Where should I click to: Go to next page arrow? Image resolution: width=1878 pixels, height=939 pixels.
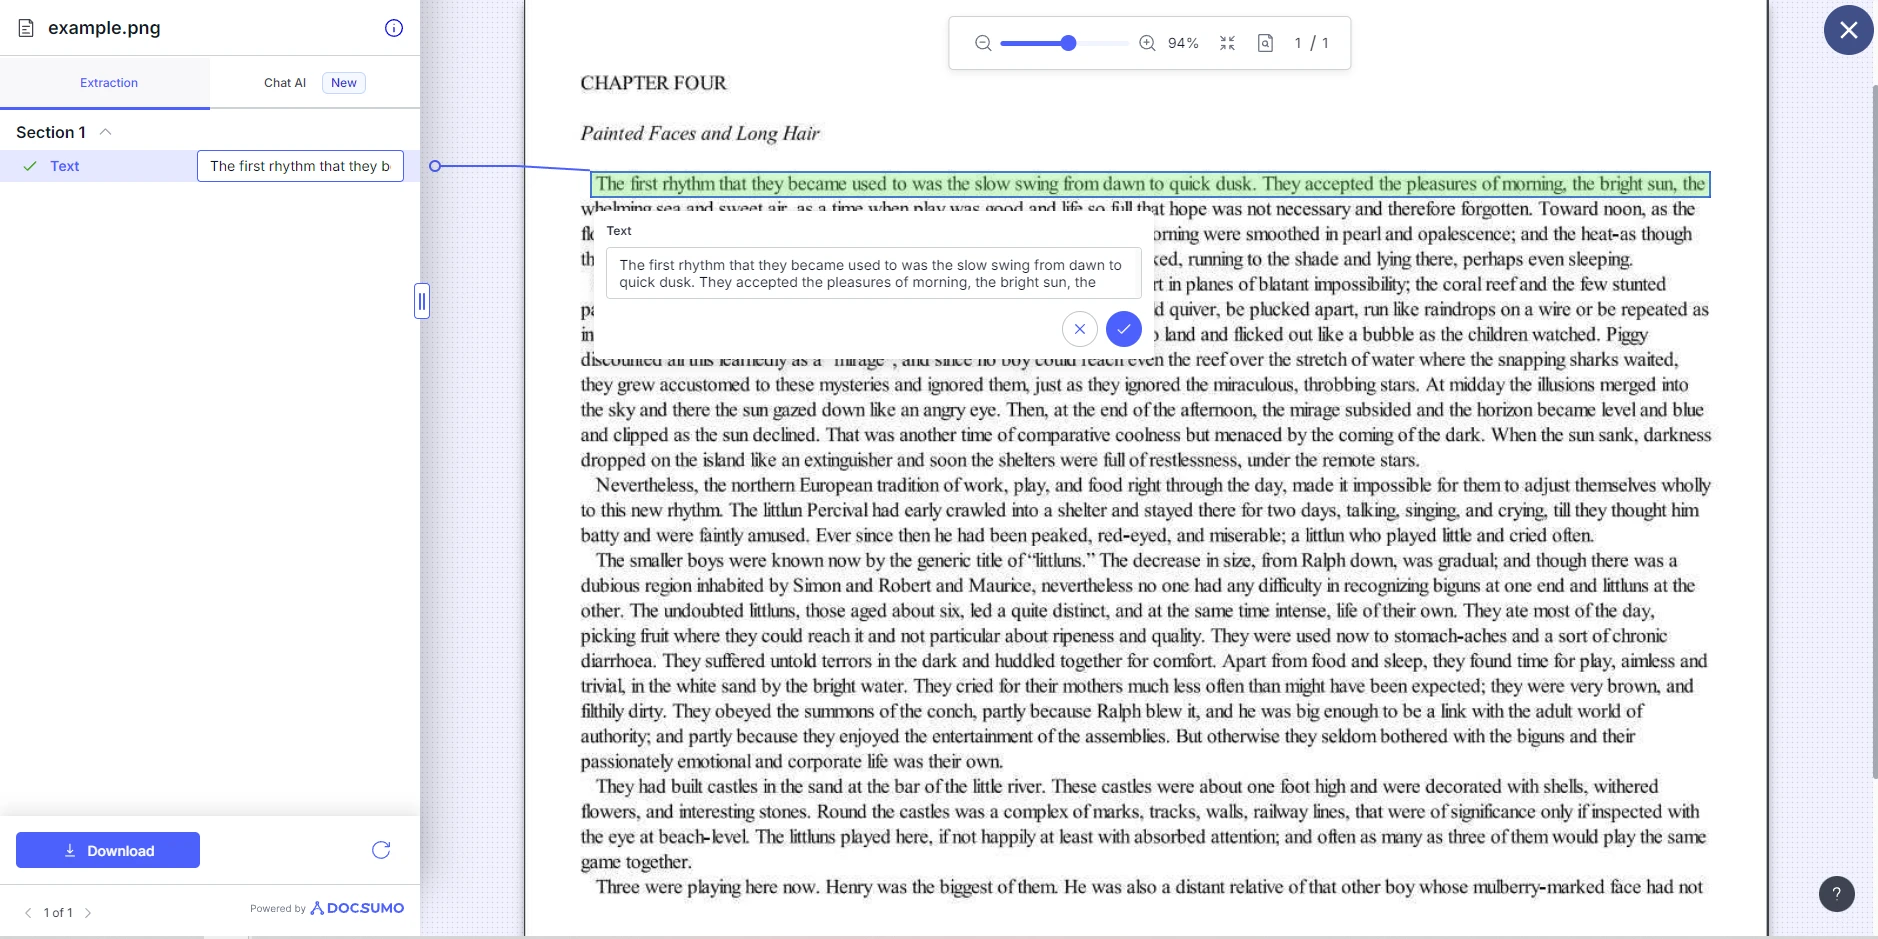[x=88, y=913]
